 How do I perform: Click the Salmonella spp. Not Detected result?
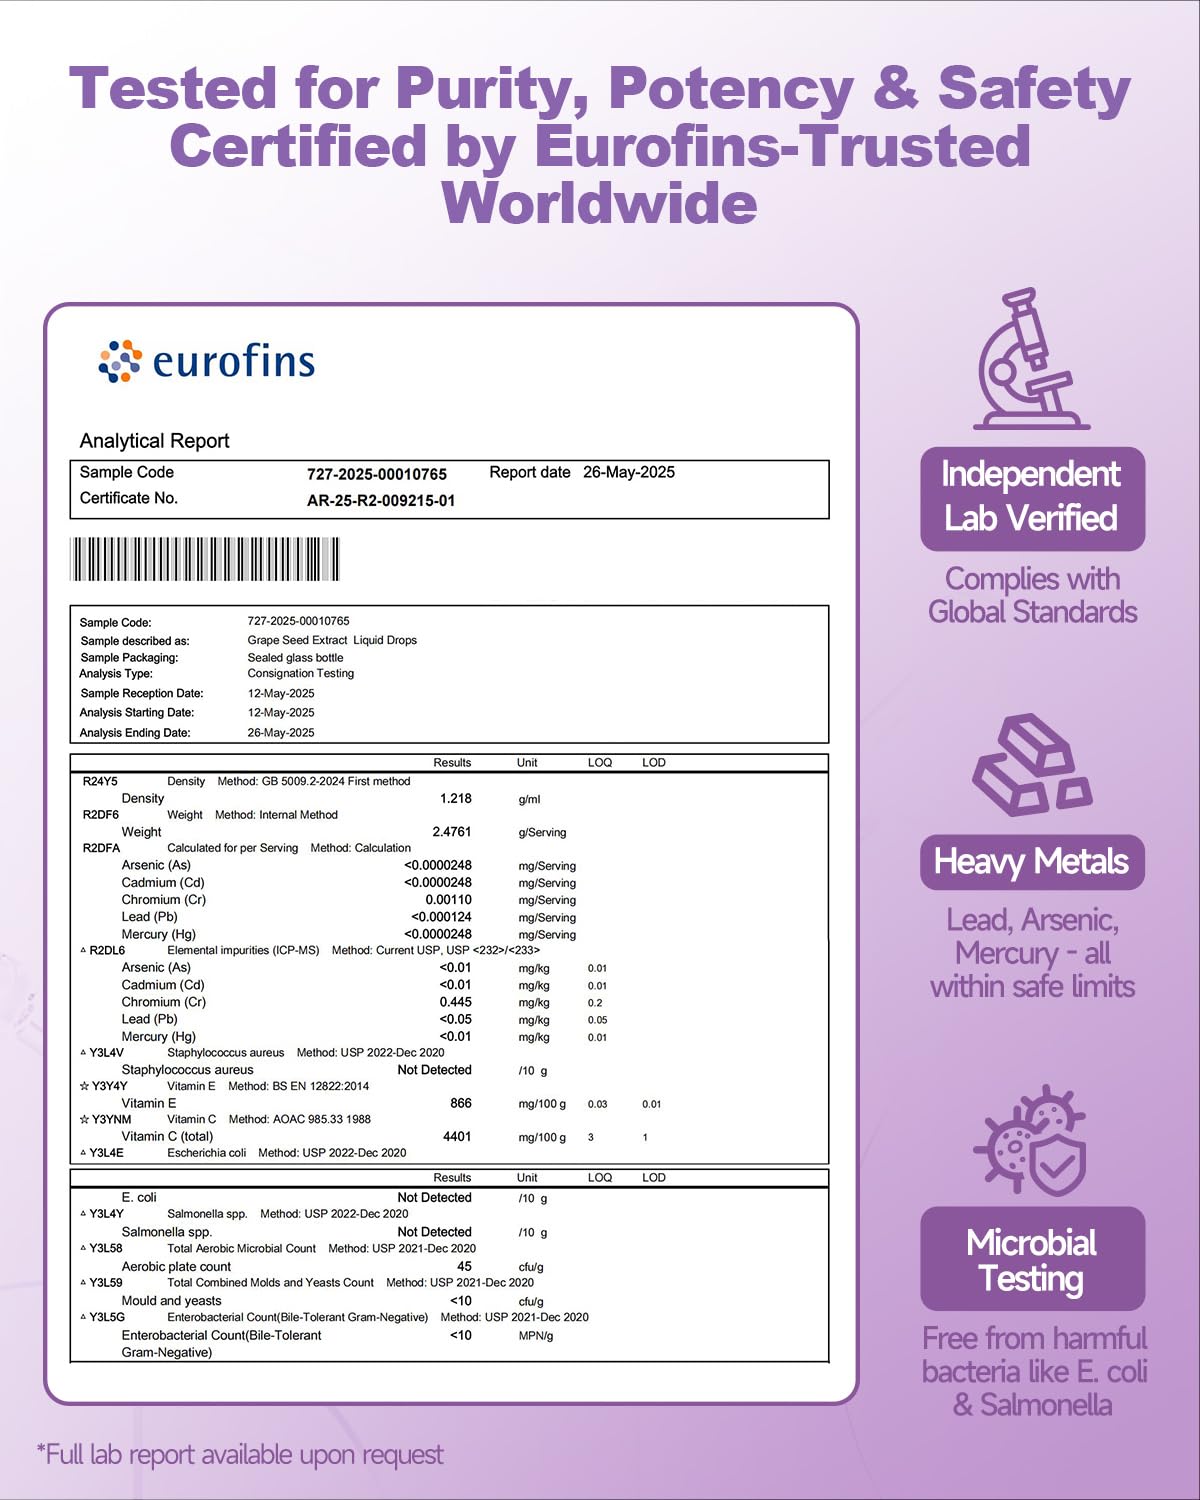click(434, 1232)
